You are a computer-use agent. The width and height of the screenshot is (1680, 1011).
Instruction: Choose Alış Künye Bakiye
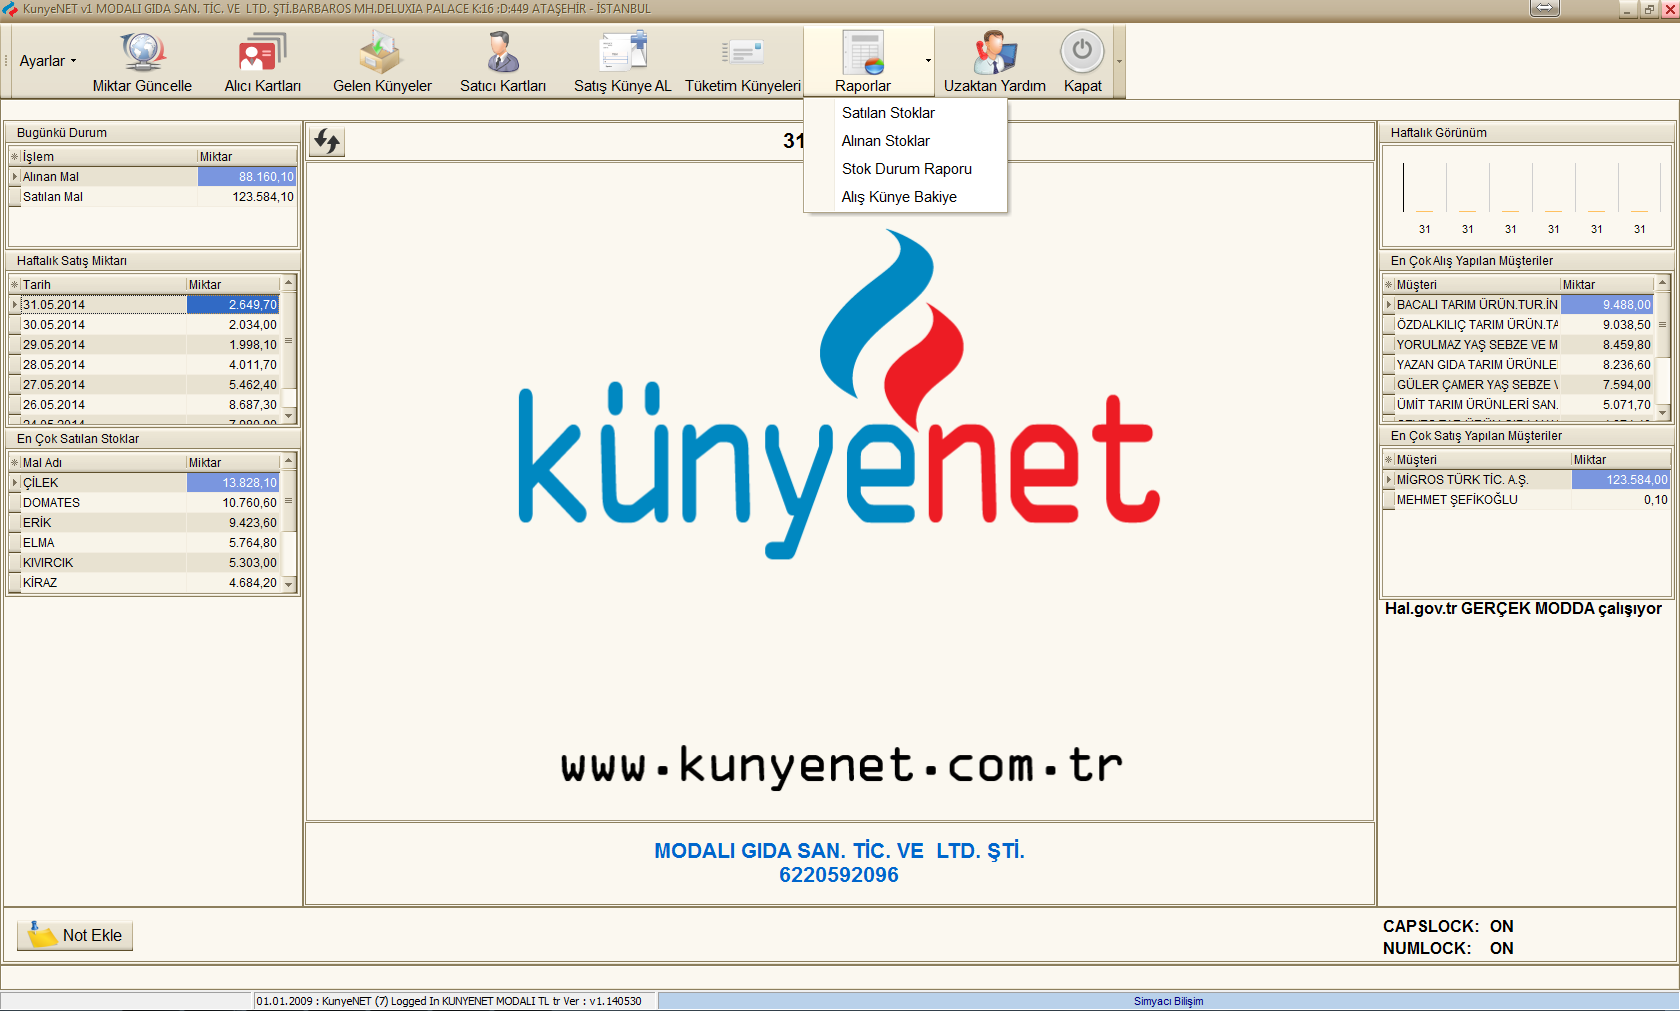tap(899, 197)
